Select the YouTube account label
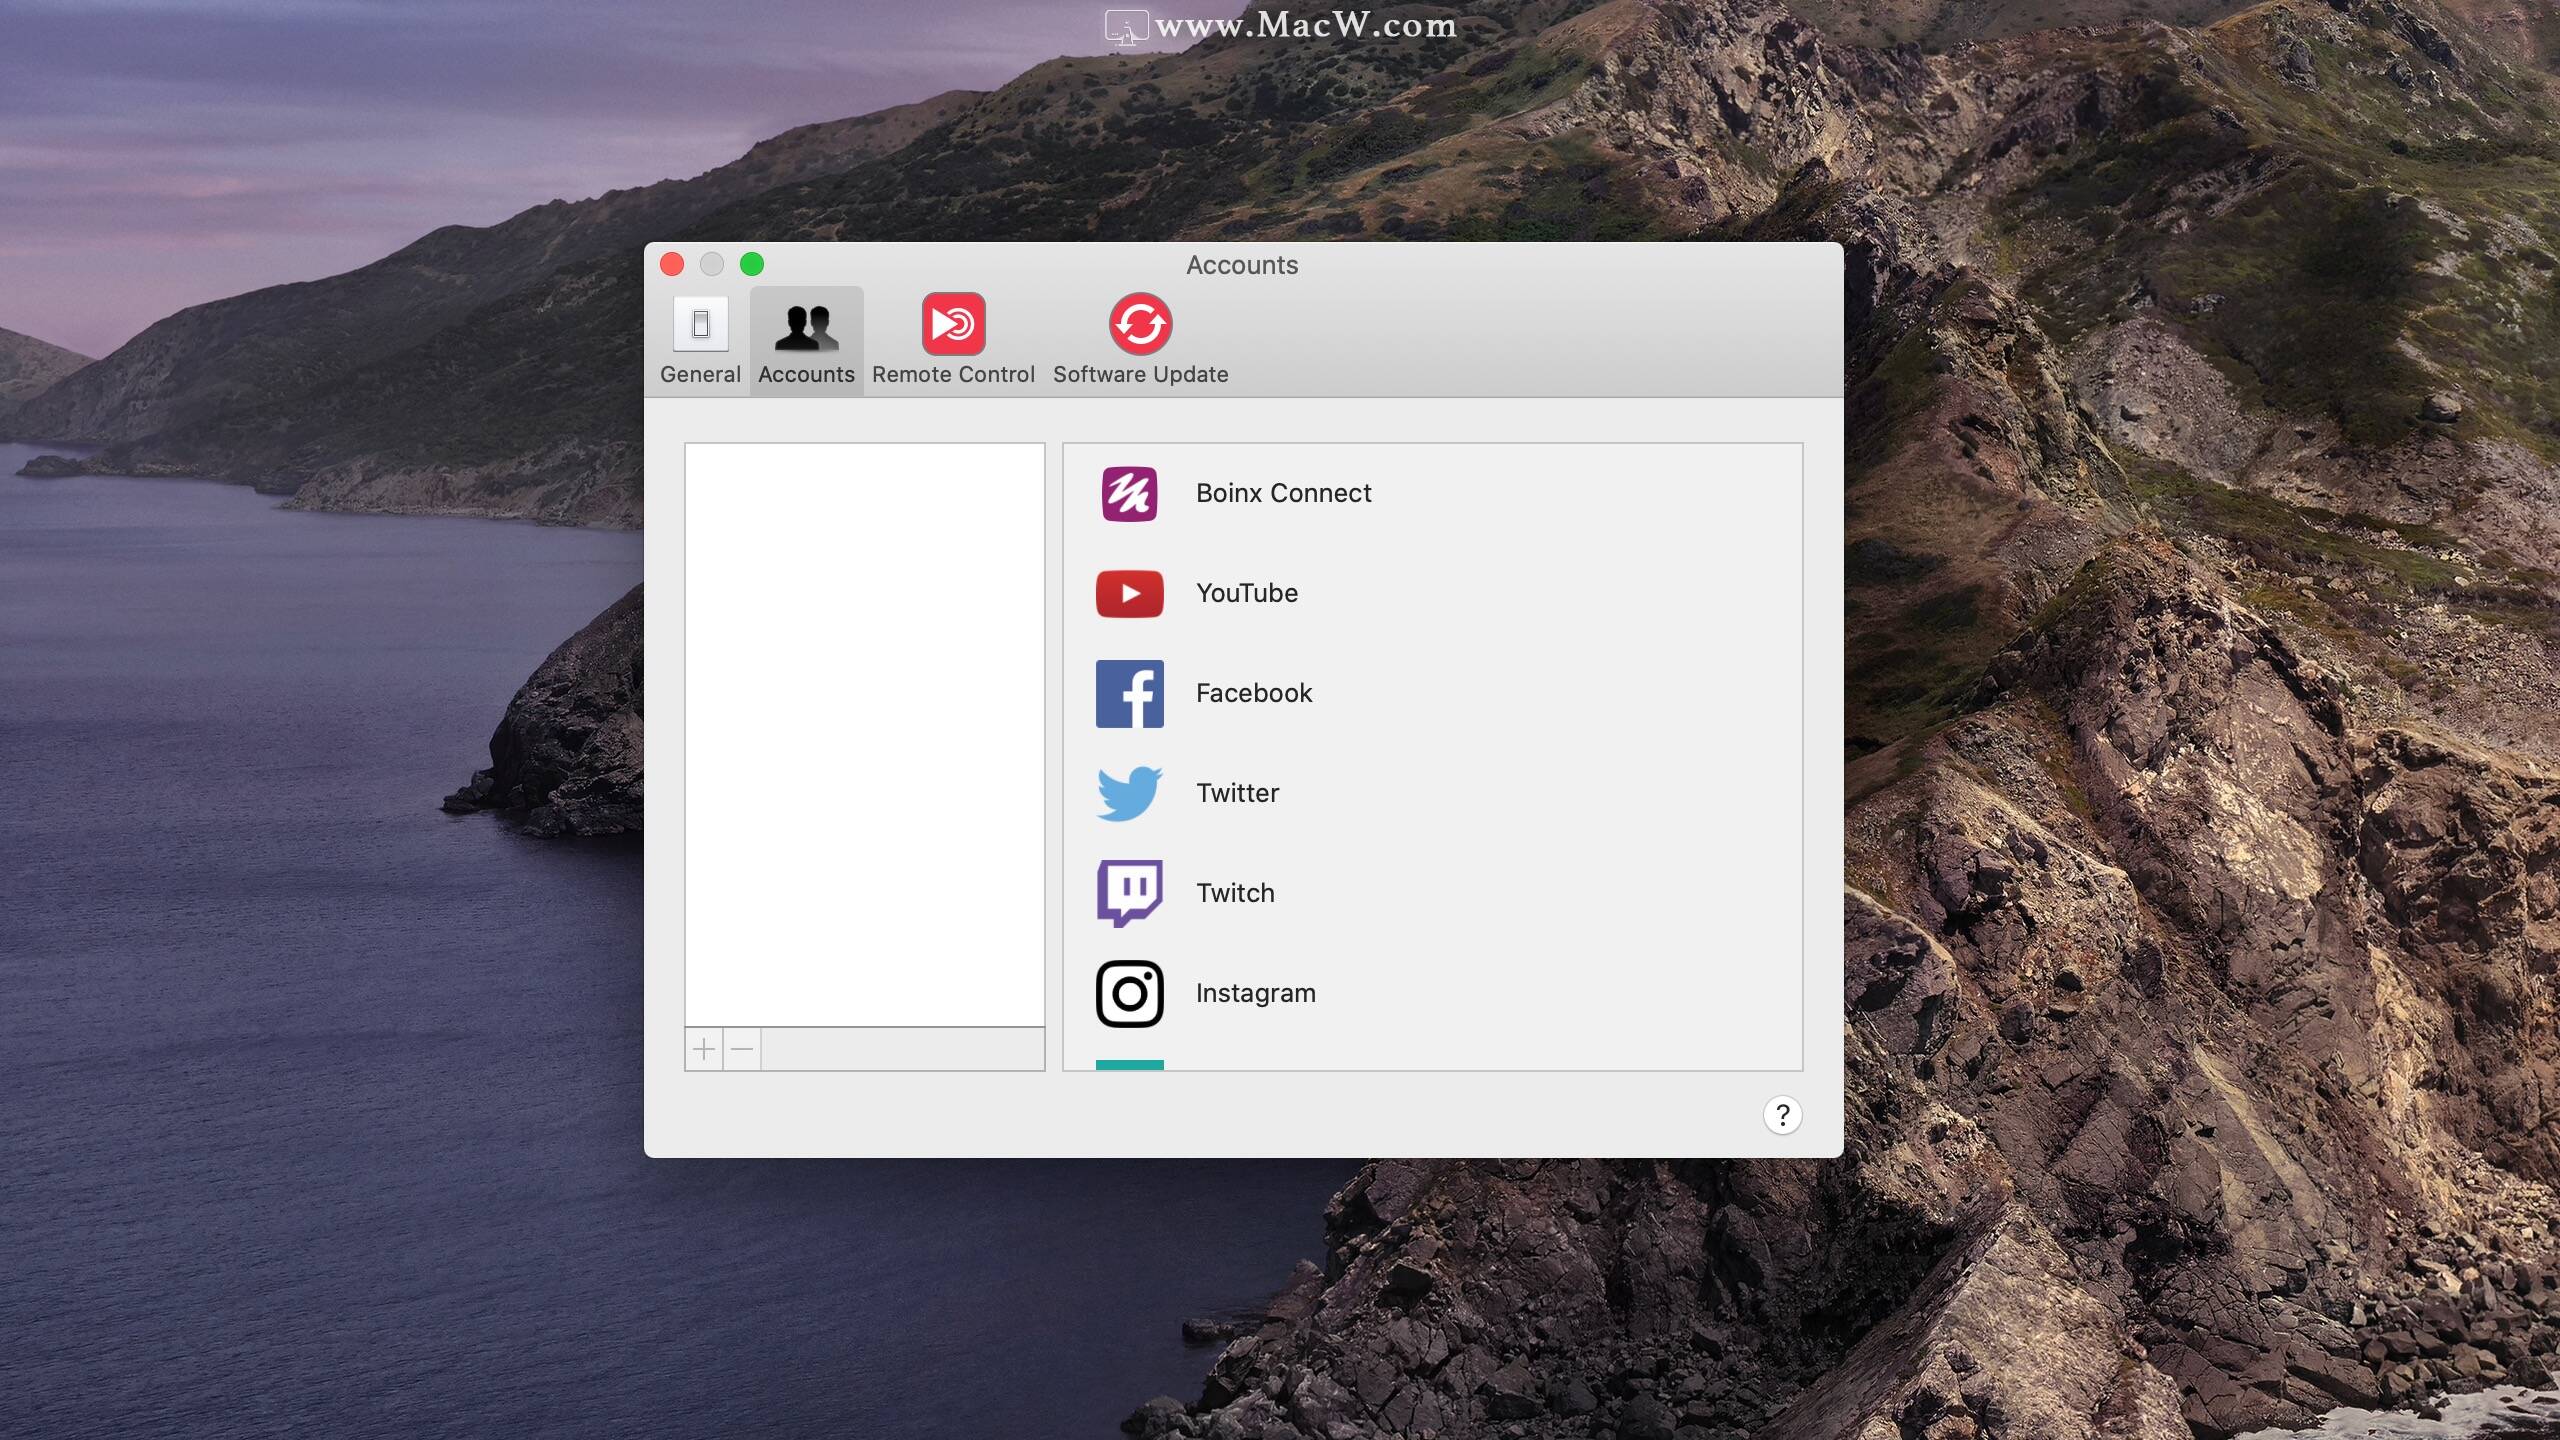2560x1440 pixels. [1246, 593]
